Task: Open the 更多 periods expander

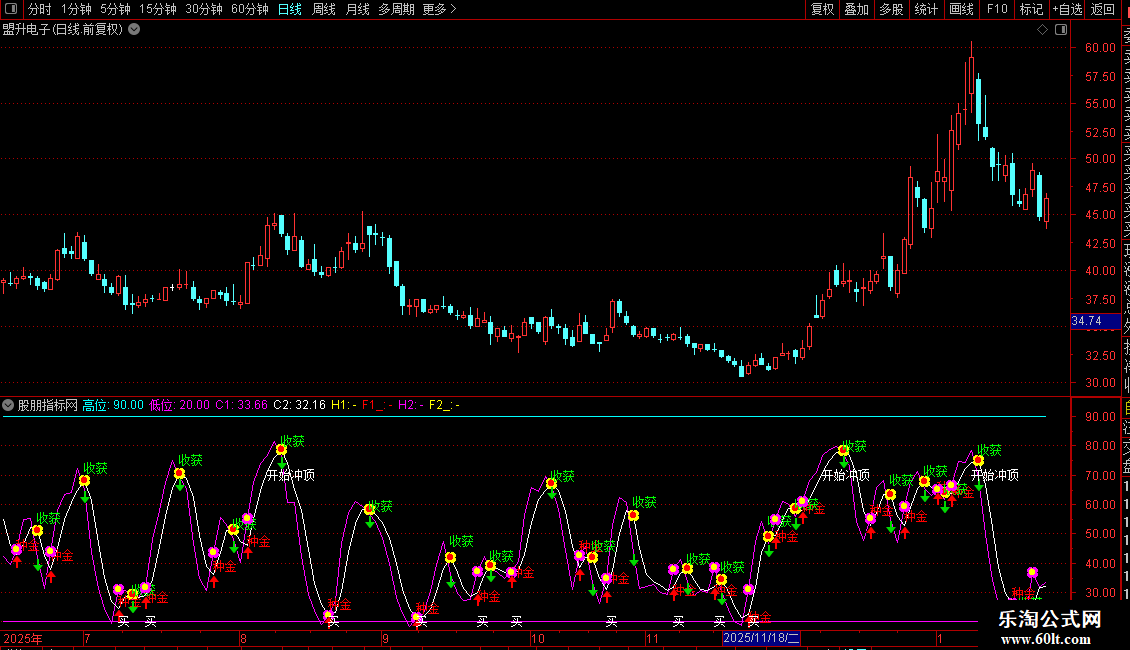Action: pos(439,9)
